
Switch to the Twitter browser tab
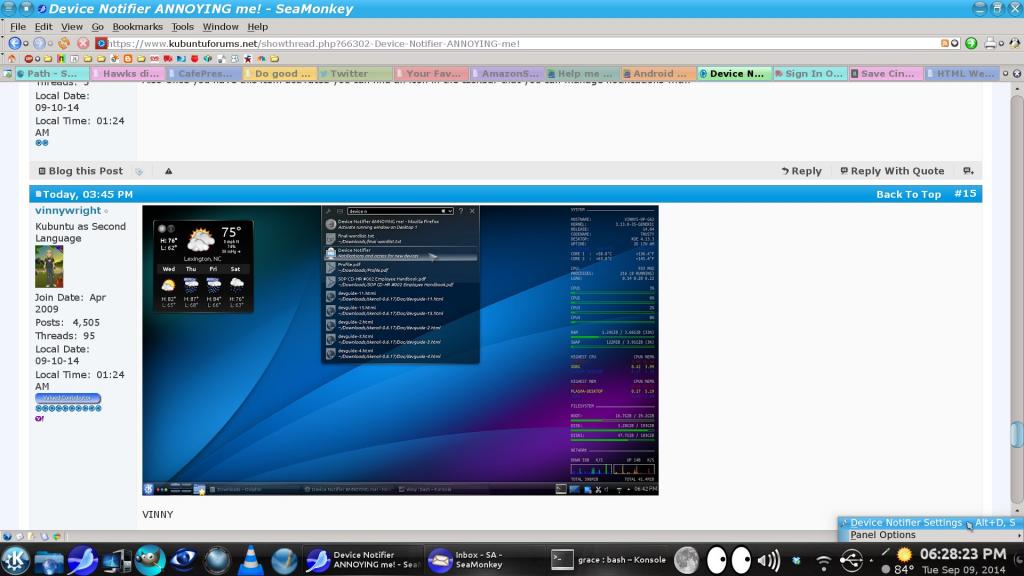click(355, 74)
